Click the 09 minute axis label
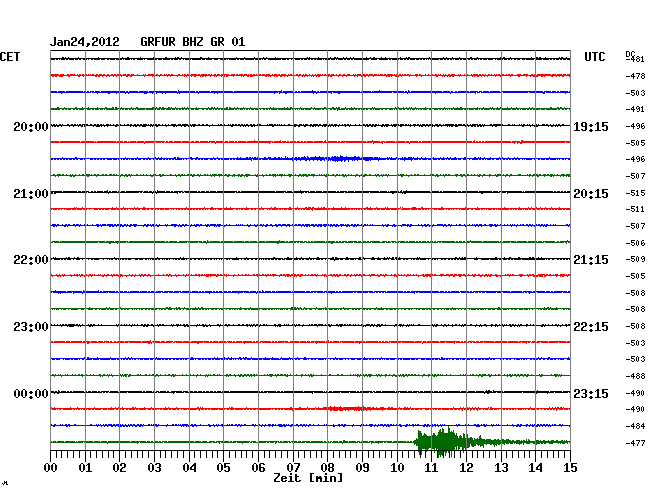Image resolution: width=650 pixels, height=494 pixels. click(362, 467)
